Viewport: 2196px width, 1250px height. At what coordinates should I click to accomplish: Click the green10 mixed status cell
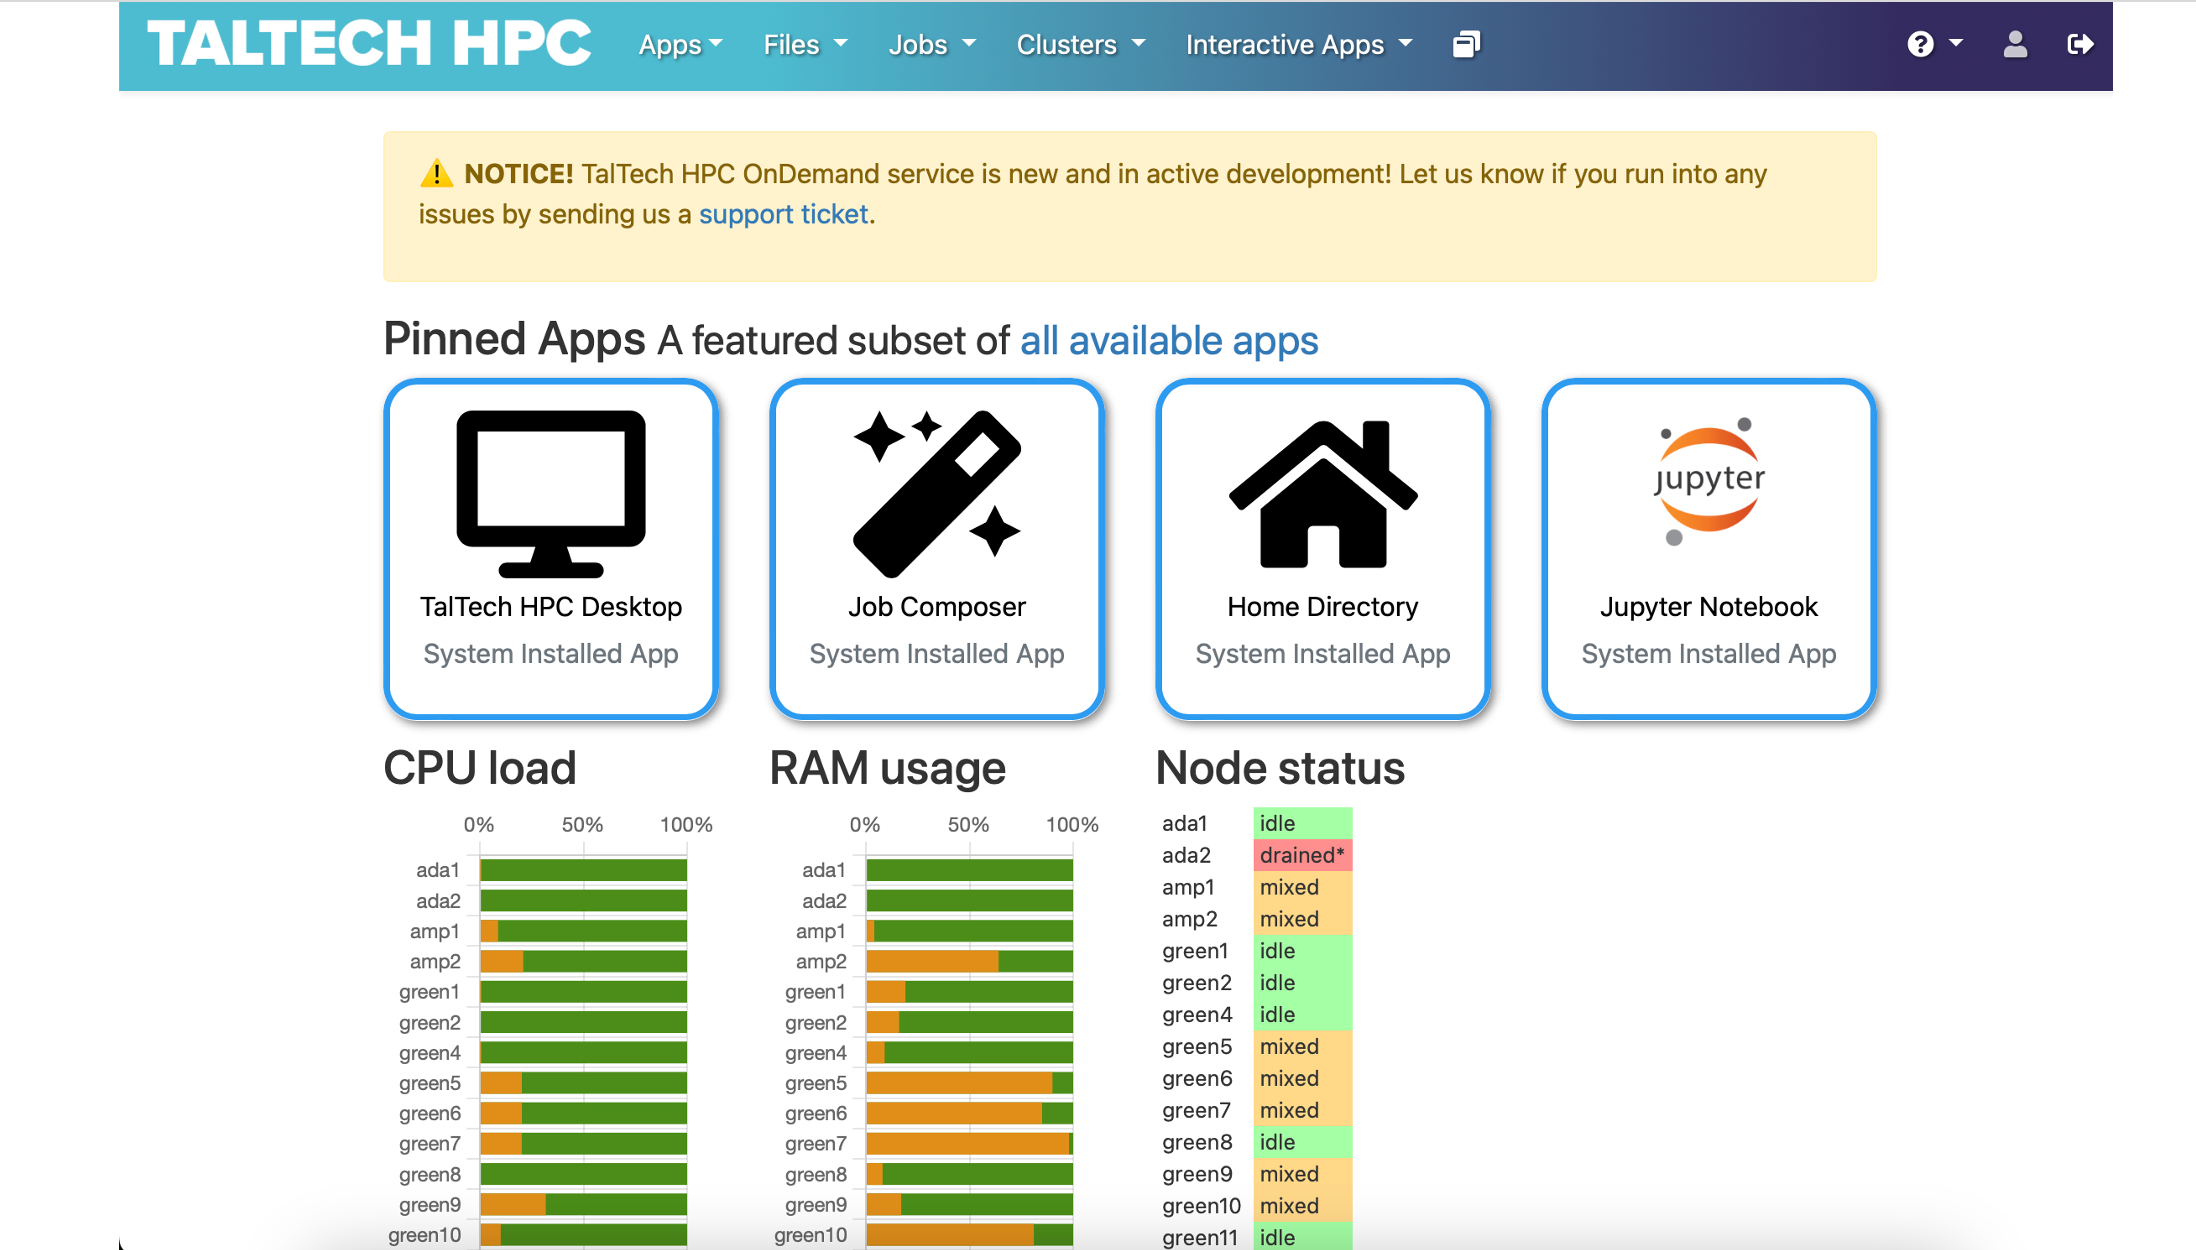[x=1303, y=1206]
